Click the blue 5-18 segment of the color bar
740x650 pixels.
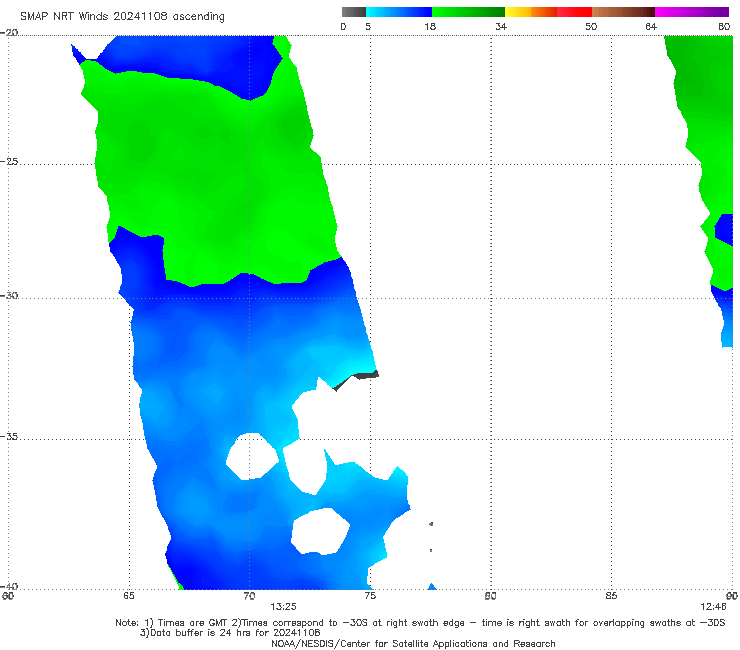399,12
